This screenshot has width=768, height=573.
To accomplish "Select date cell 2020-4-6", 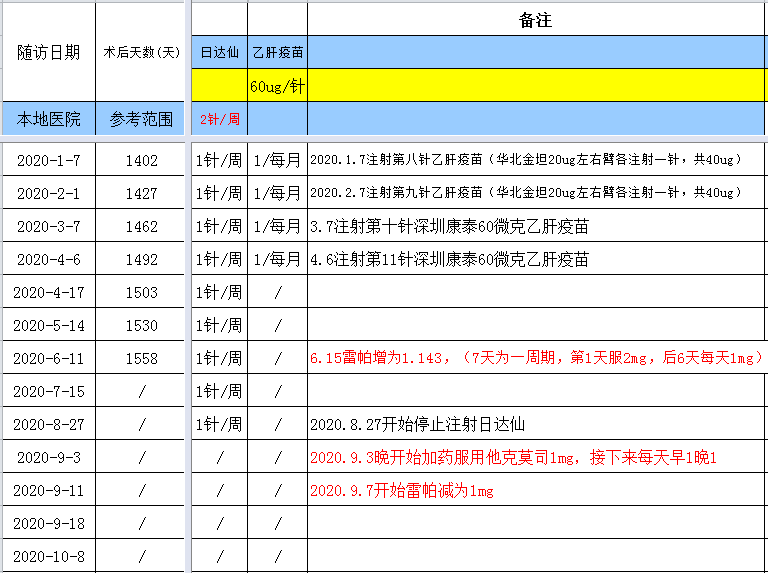I will [x=48, y=259].
